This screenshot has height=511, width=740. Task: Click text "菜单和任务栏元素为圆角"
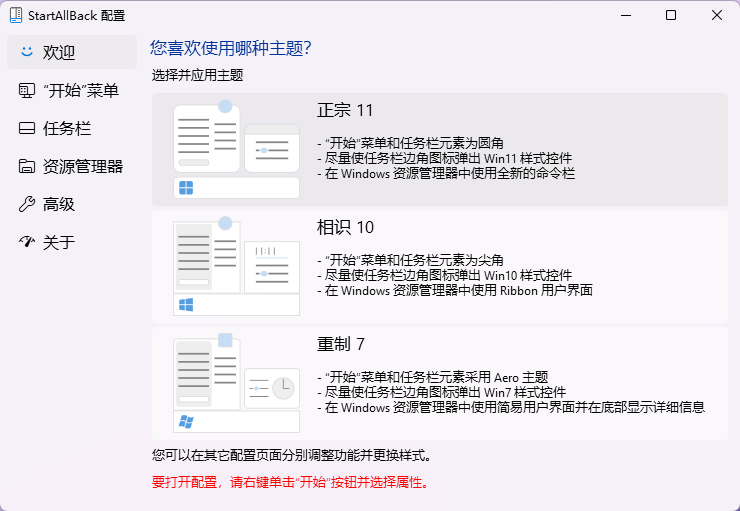(410, 143)
